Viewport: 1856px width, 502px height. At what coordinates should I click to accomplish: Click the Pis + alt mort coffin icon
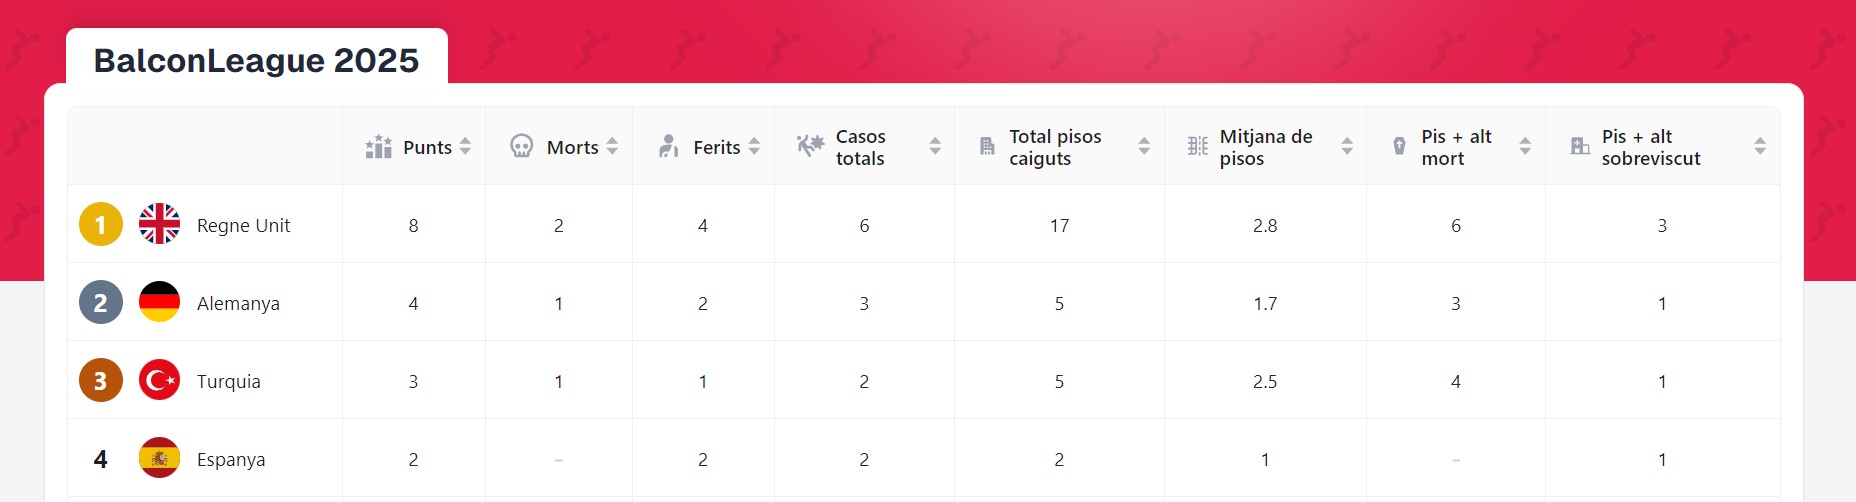(1399, 147)
